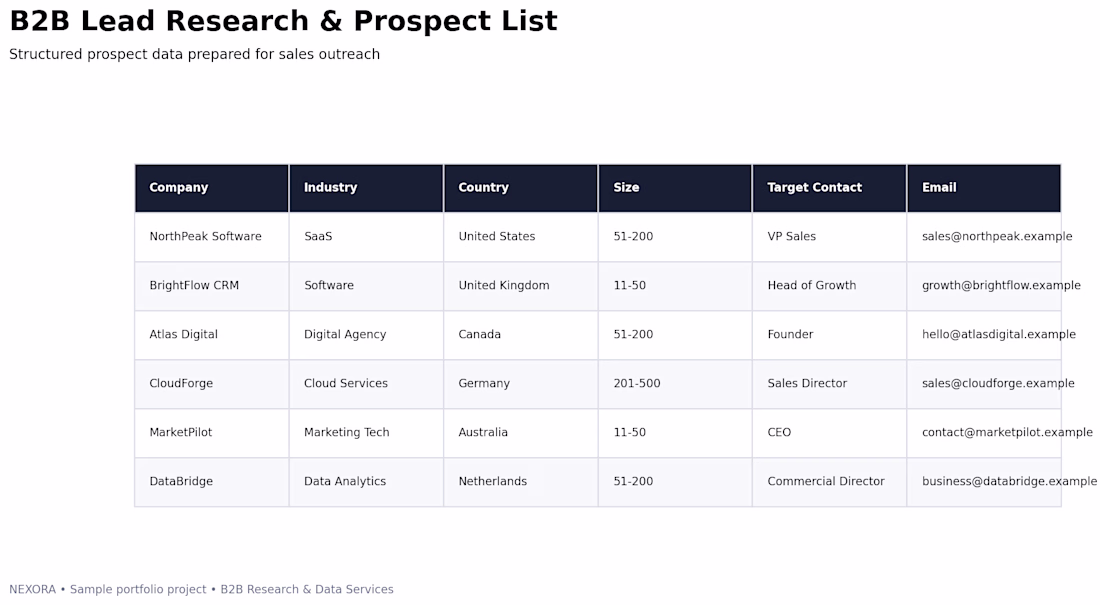Viewport: 1100px width, 605px height.
Task: Select the Atlas Digital company cell
Action: (212, 335)
